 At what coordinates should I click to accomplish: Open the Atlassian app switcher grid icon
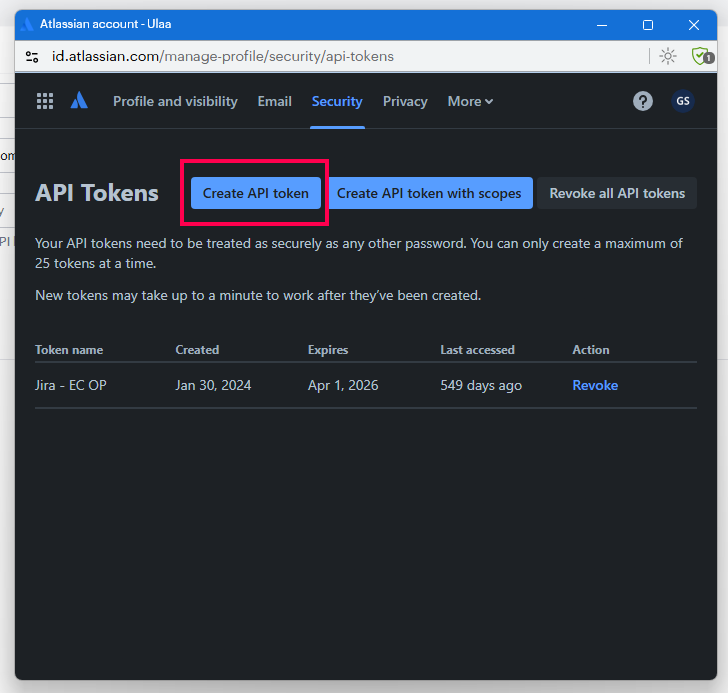coord(45,101)
